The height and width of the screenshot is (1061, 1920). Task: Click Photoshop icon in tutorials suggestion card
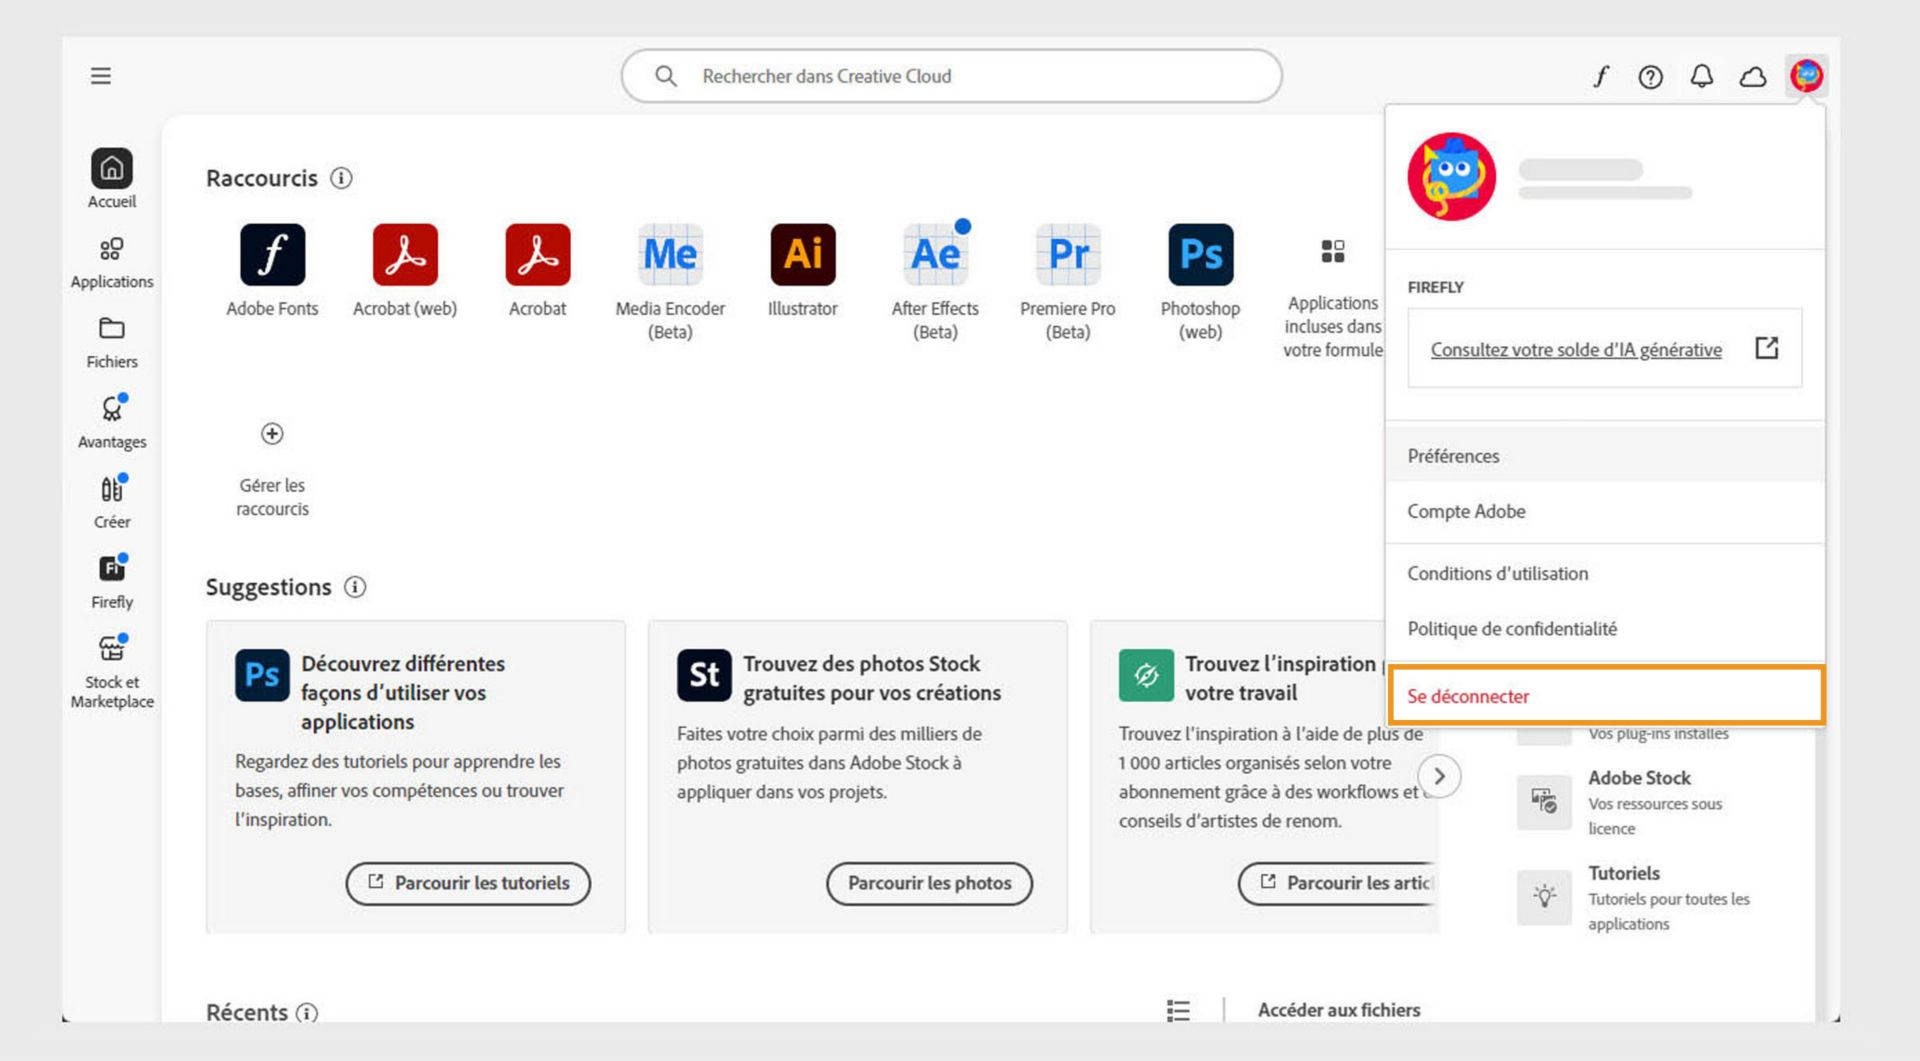point(262,675)
